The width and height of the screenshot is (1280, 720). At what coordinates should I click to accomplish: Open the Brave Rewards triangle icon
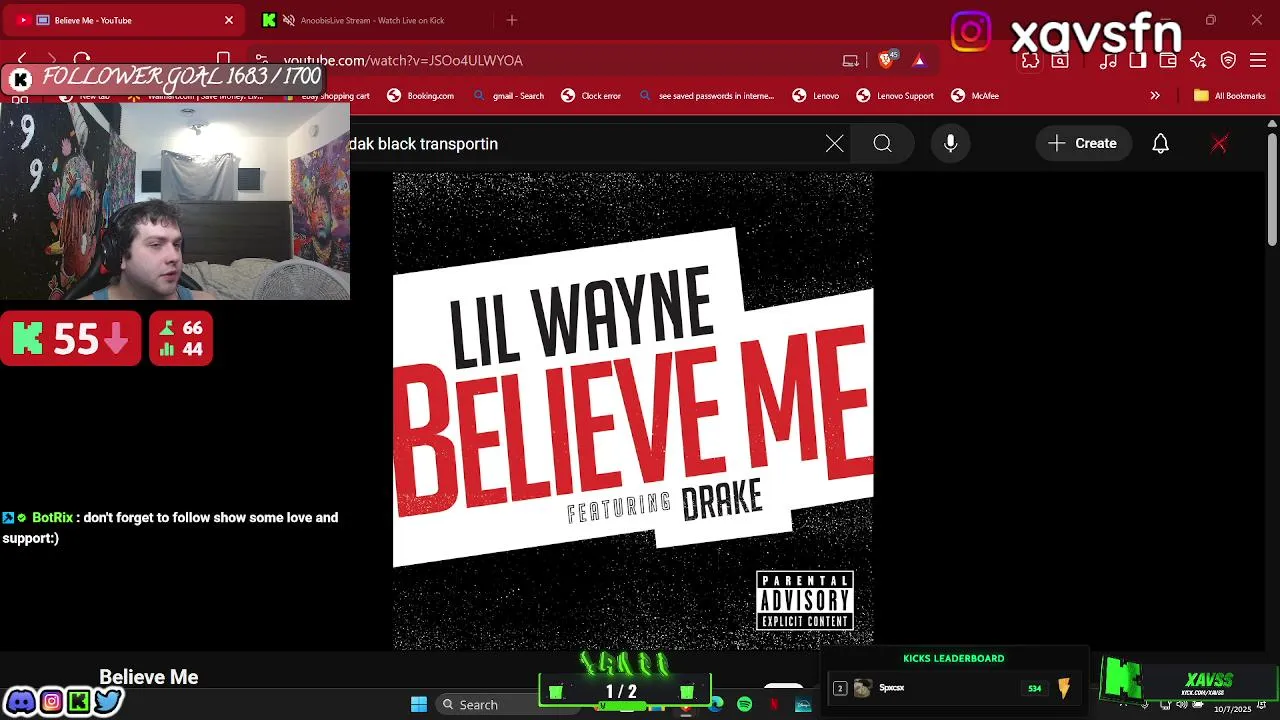tap(919, 60)
